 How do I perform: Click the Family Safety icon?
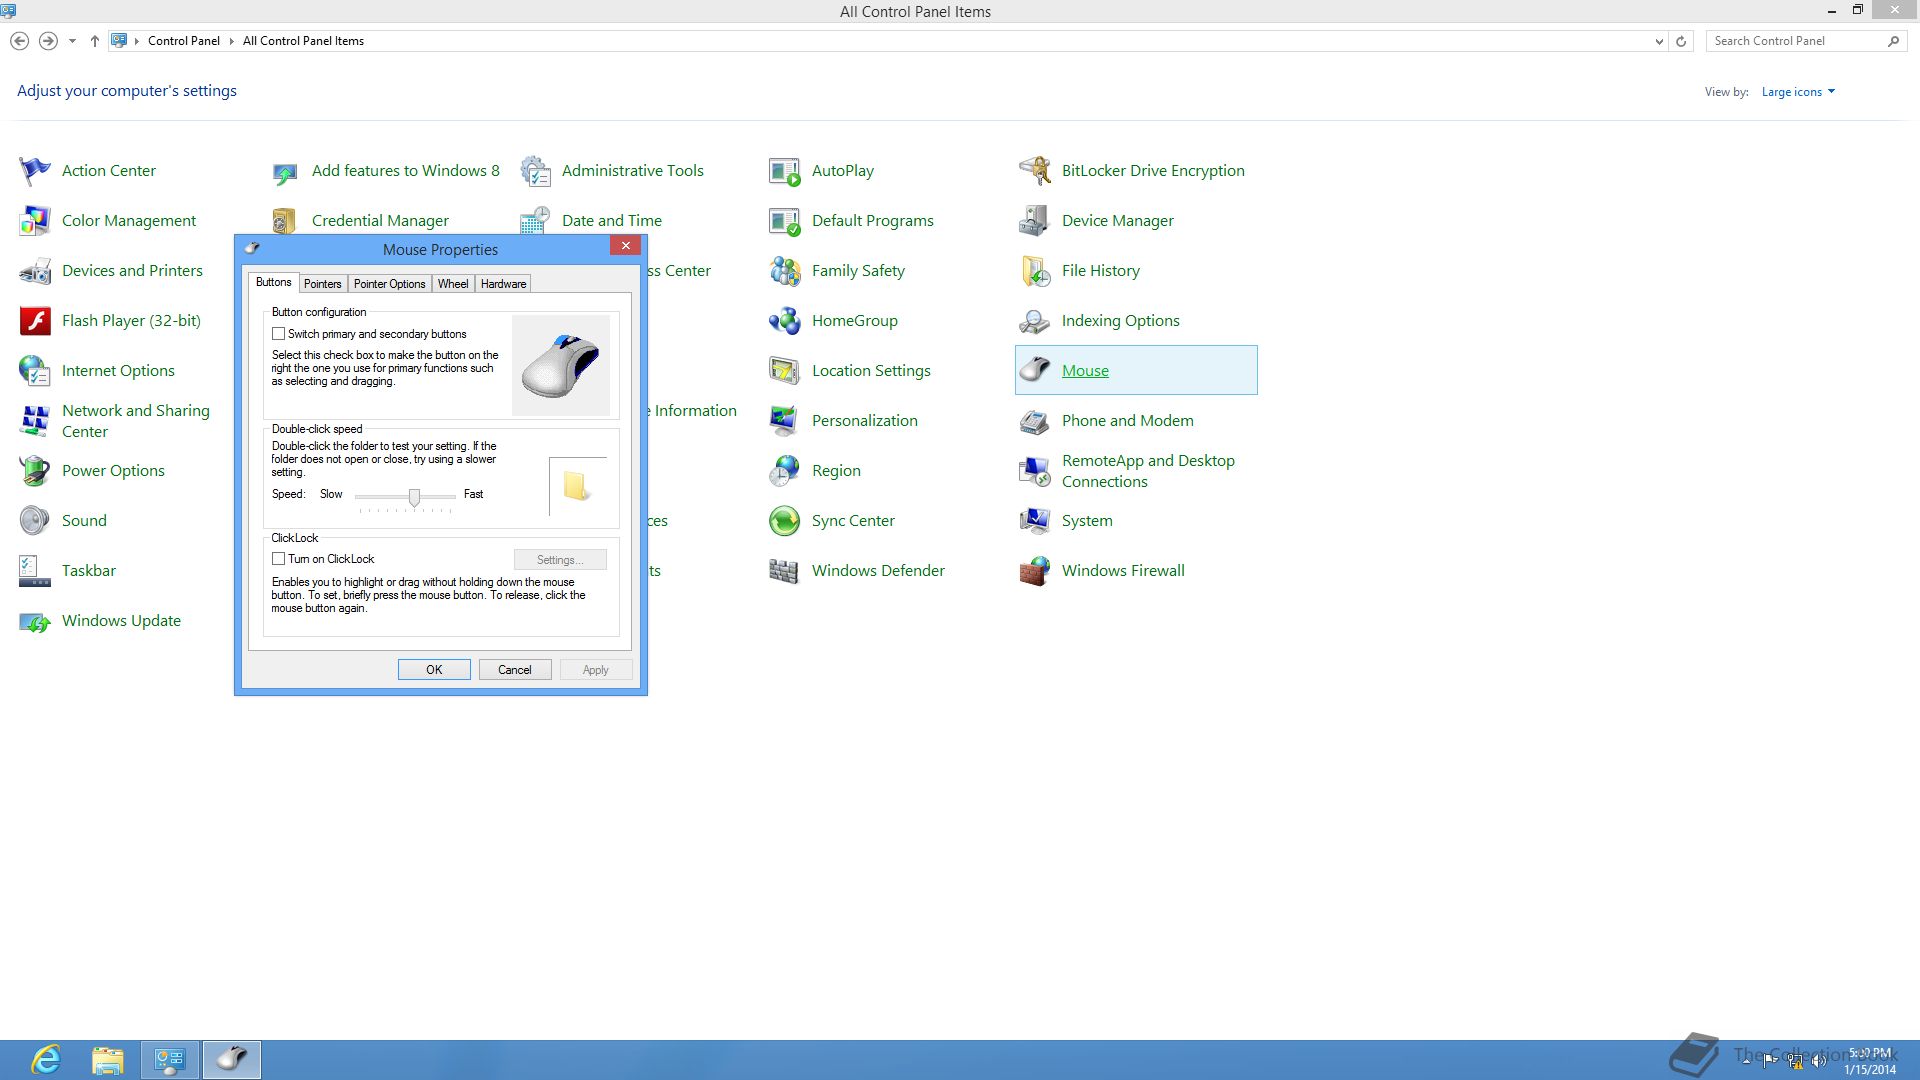[x=785, y=271]
